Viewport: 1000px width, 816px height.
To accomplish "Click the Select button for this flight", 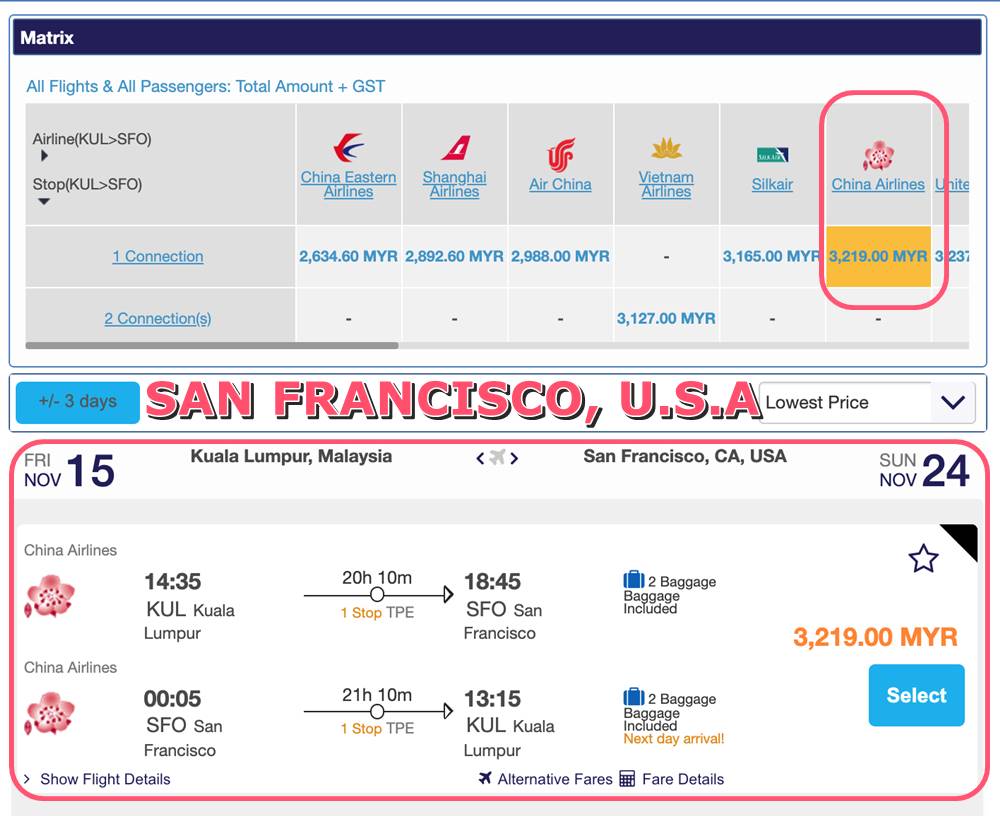I will (916, 695).
